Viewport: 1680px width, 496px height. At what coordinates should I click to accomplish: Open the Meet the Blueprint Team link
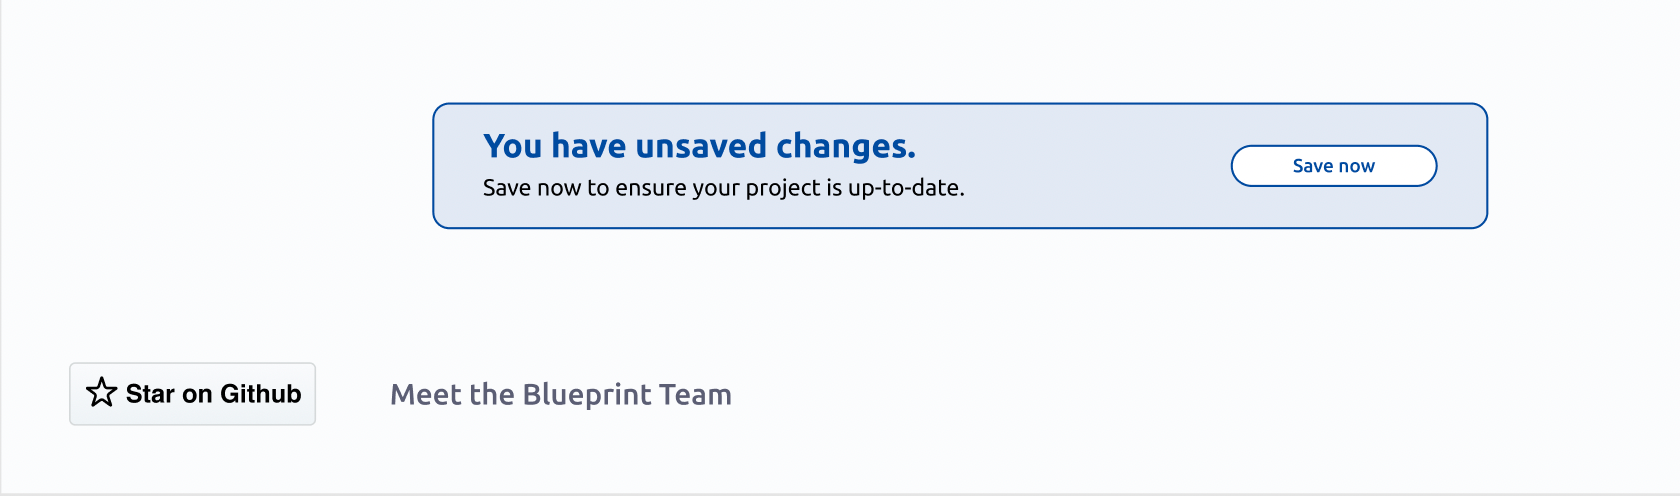[x=560, y=395]
